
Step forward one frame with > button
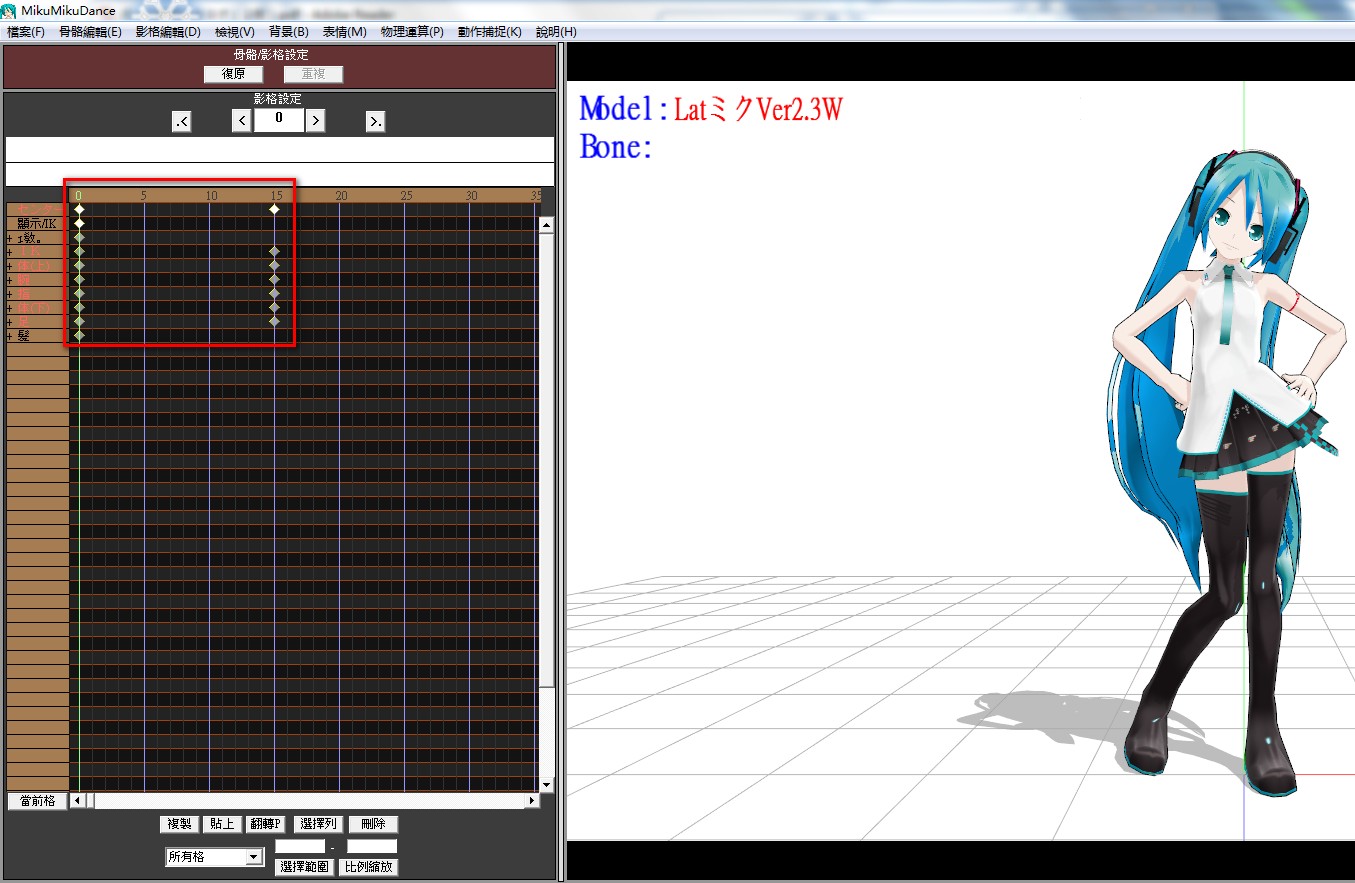click(x=315, y=121)
